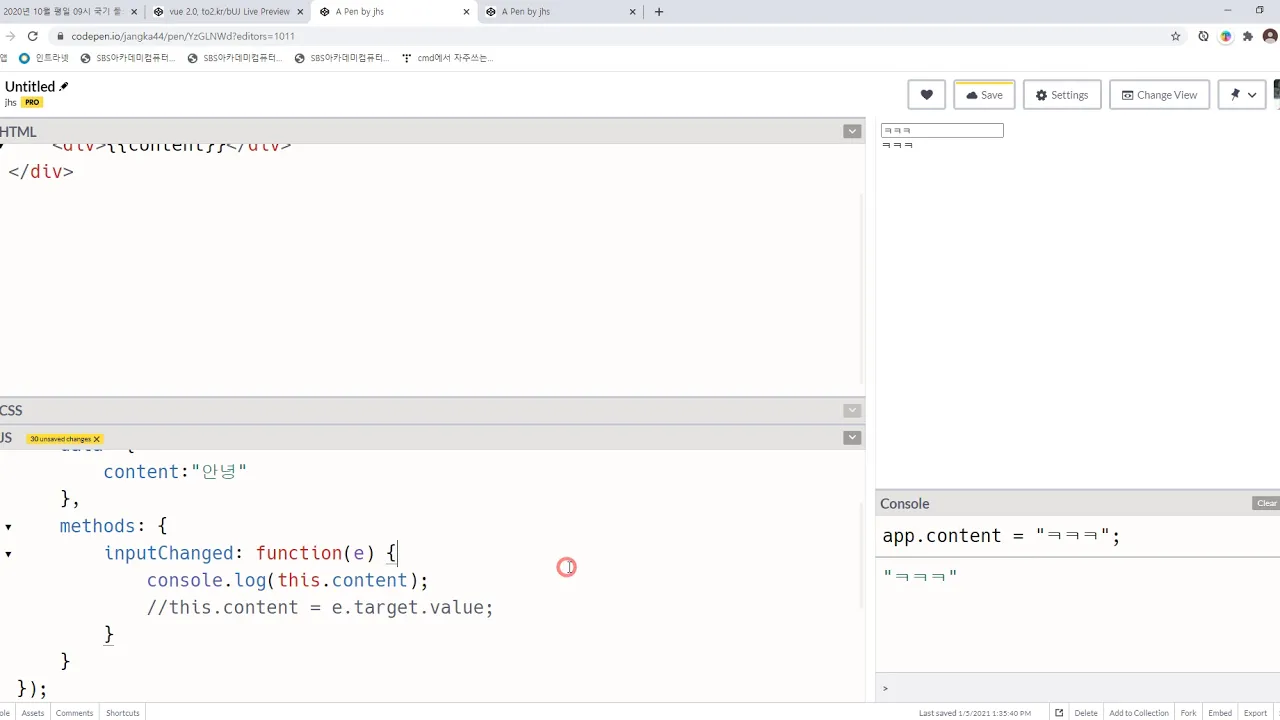Open the Comments panel
Image resolution: width=1280 pixels, height=720 pixels.
(74, 713)
